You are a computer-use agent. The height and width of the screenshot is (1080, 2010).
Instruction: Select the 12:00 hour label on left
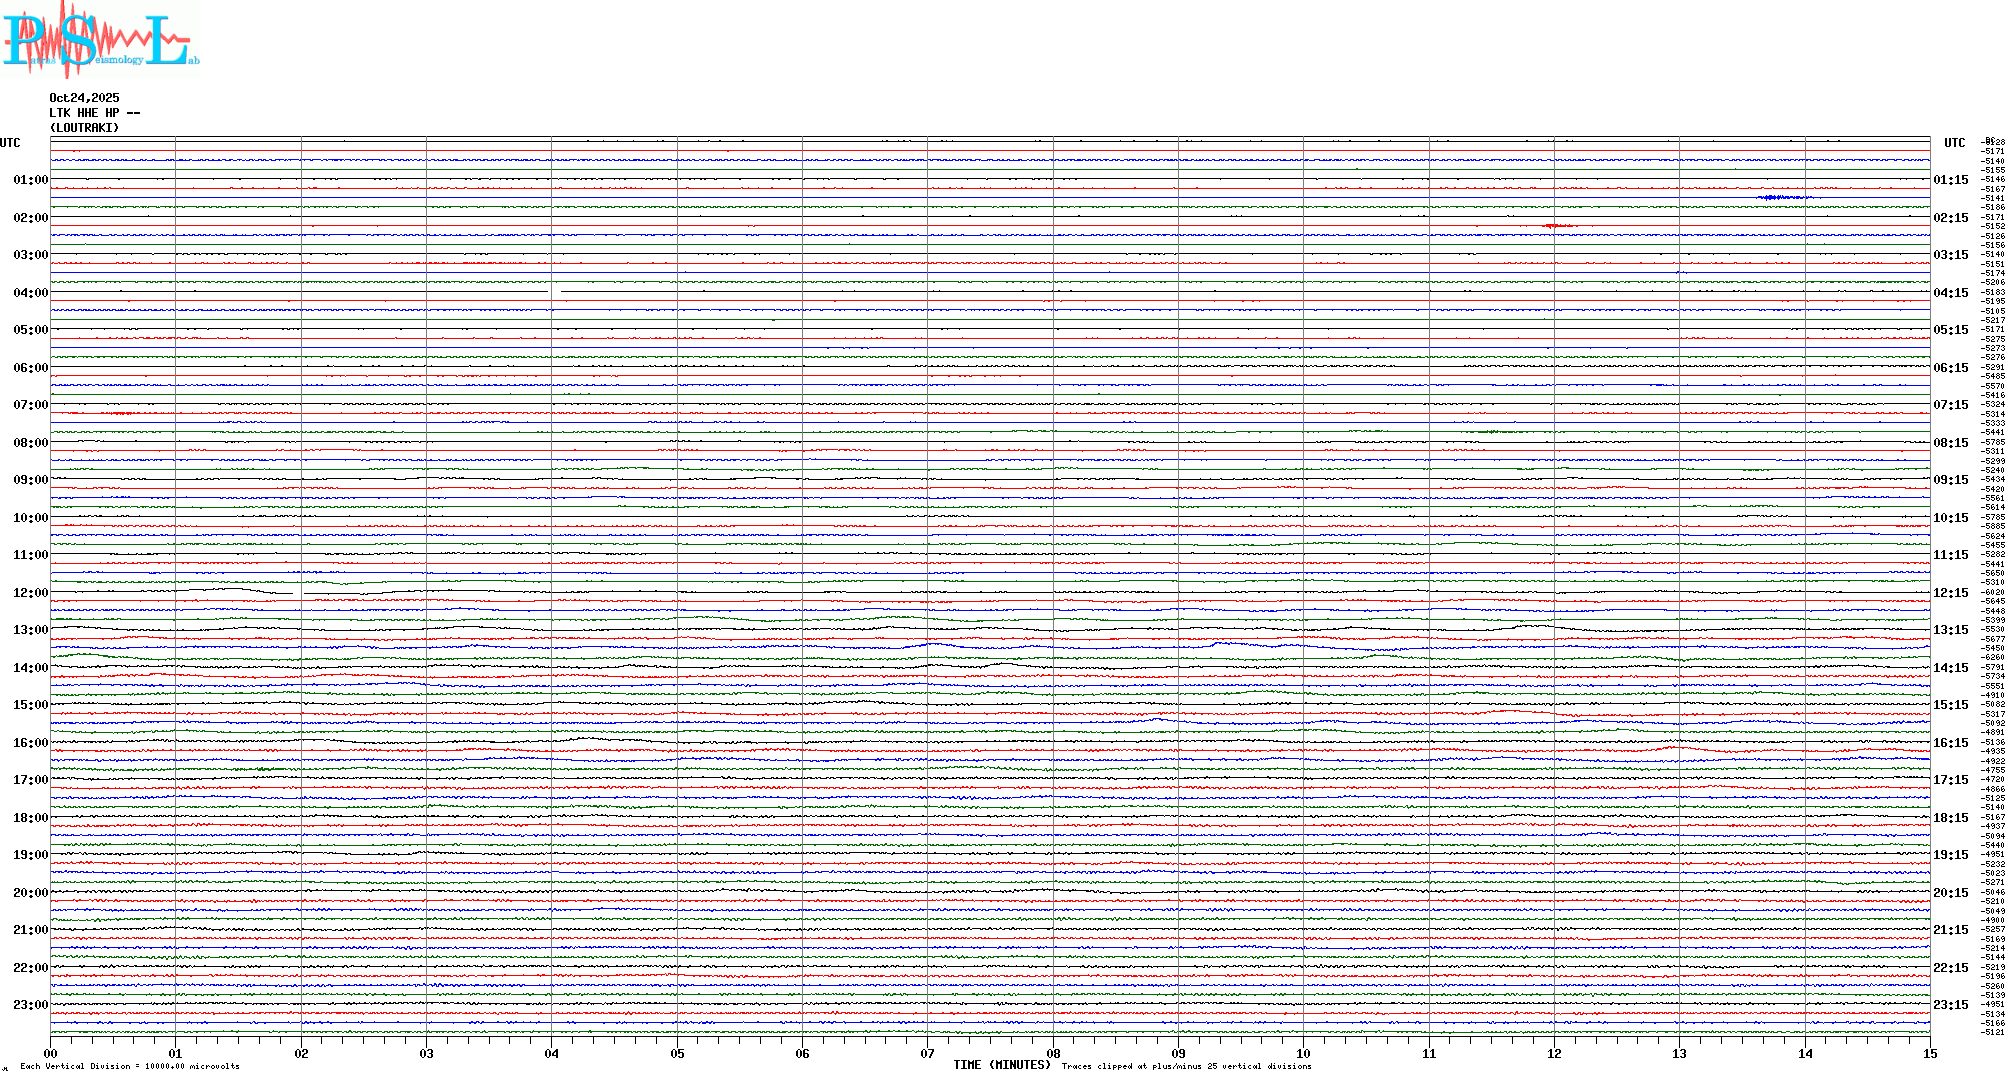pos(30,593)
